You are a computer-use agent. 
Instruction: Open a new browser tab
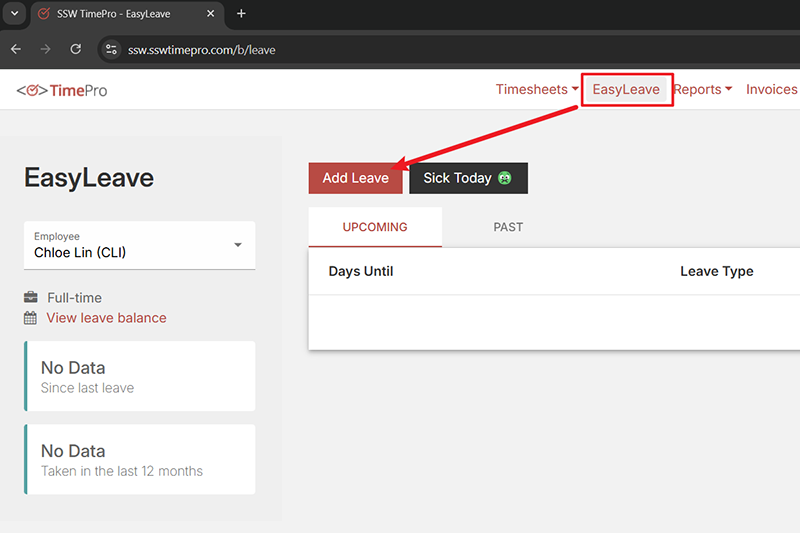241,14
